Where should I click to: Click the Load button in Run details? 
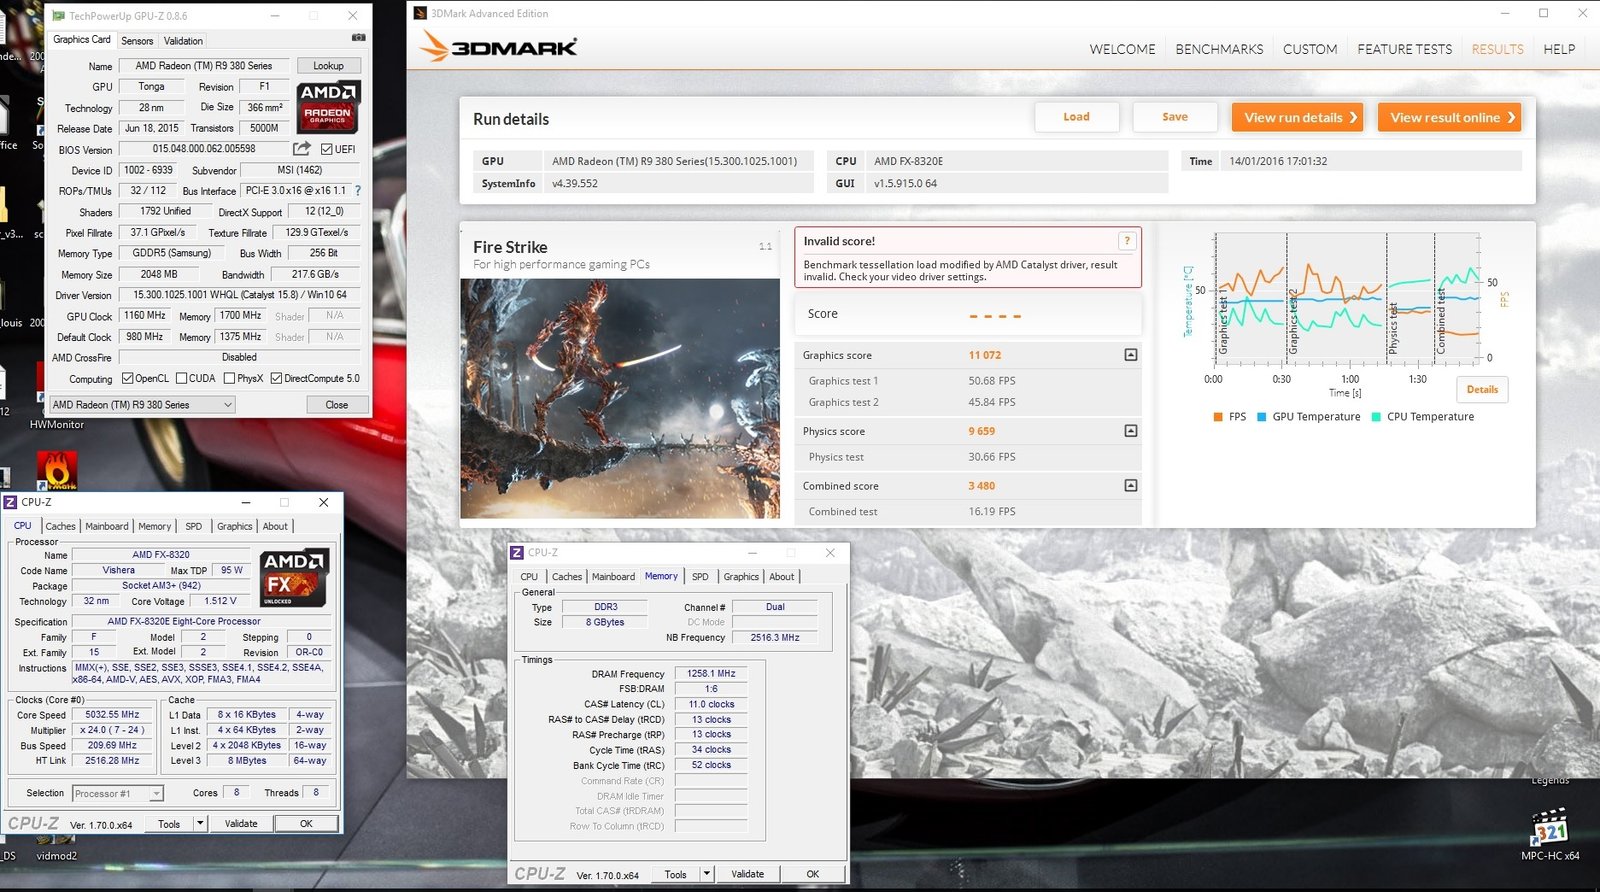[1077, 117]
